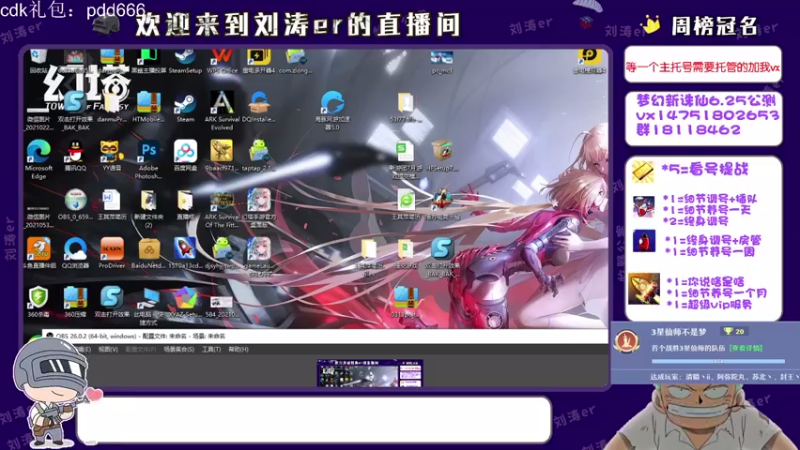Open the HFSetup box installer icon

click(442, 156)
